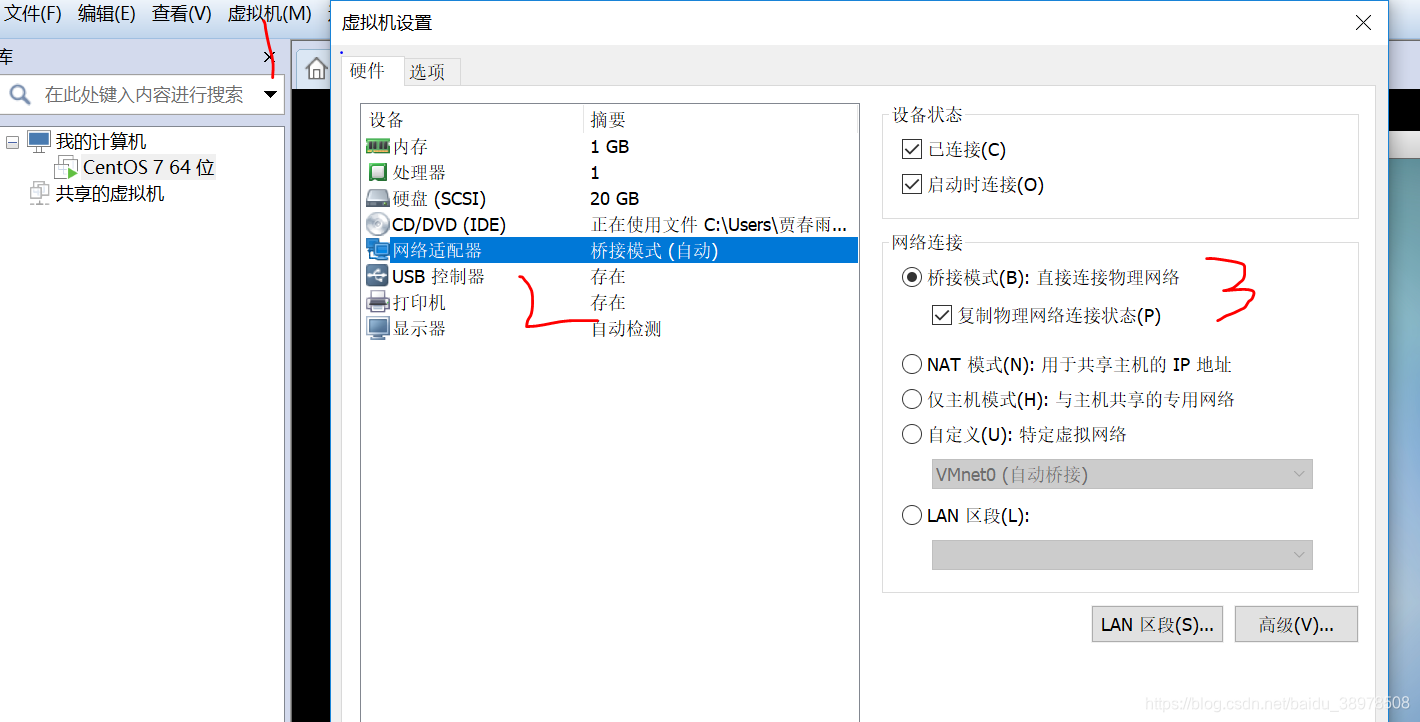Open the View (查看) menu
This screenshot has width=1420, height=722.
[182, 14]
